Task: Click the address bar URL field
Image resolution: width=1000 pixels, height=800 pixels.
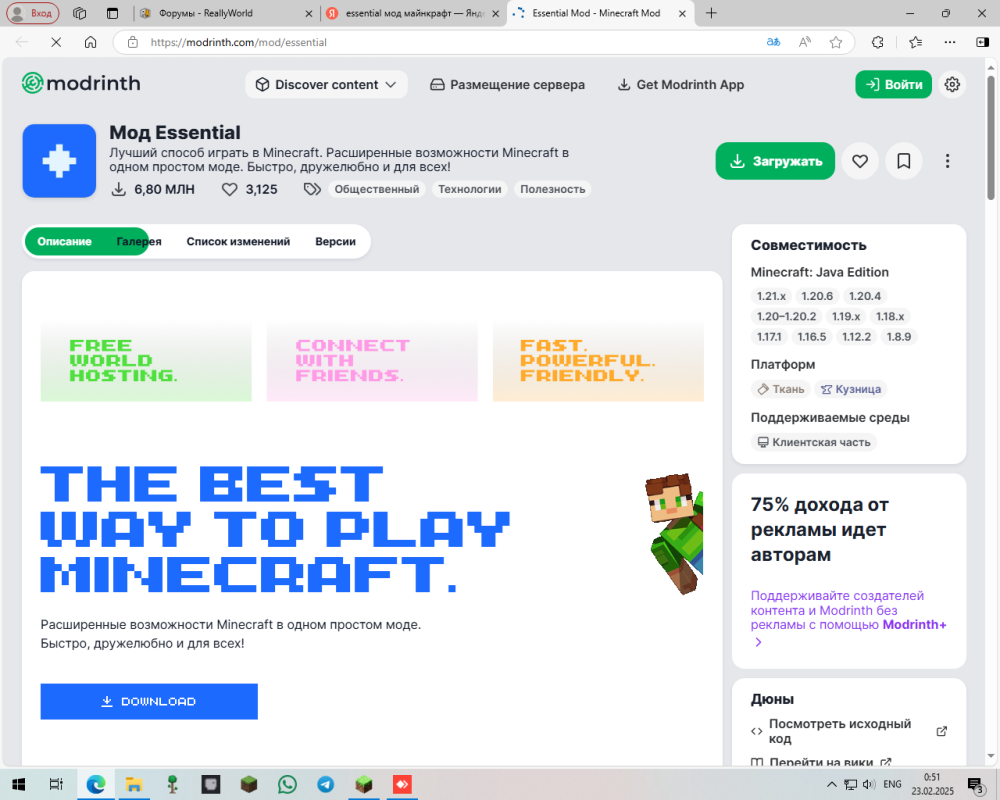Action: pyautogui.click(x=446, y=42)
